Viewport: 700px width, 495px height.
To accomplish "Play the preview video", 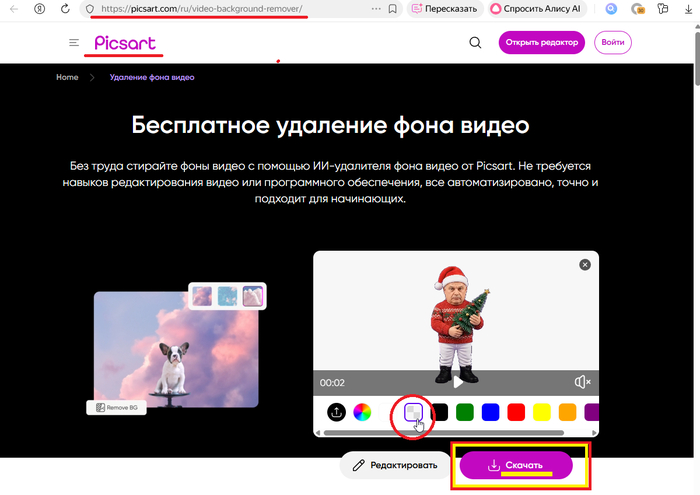I will tap(457, 381).
